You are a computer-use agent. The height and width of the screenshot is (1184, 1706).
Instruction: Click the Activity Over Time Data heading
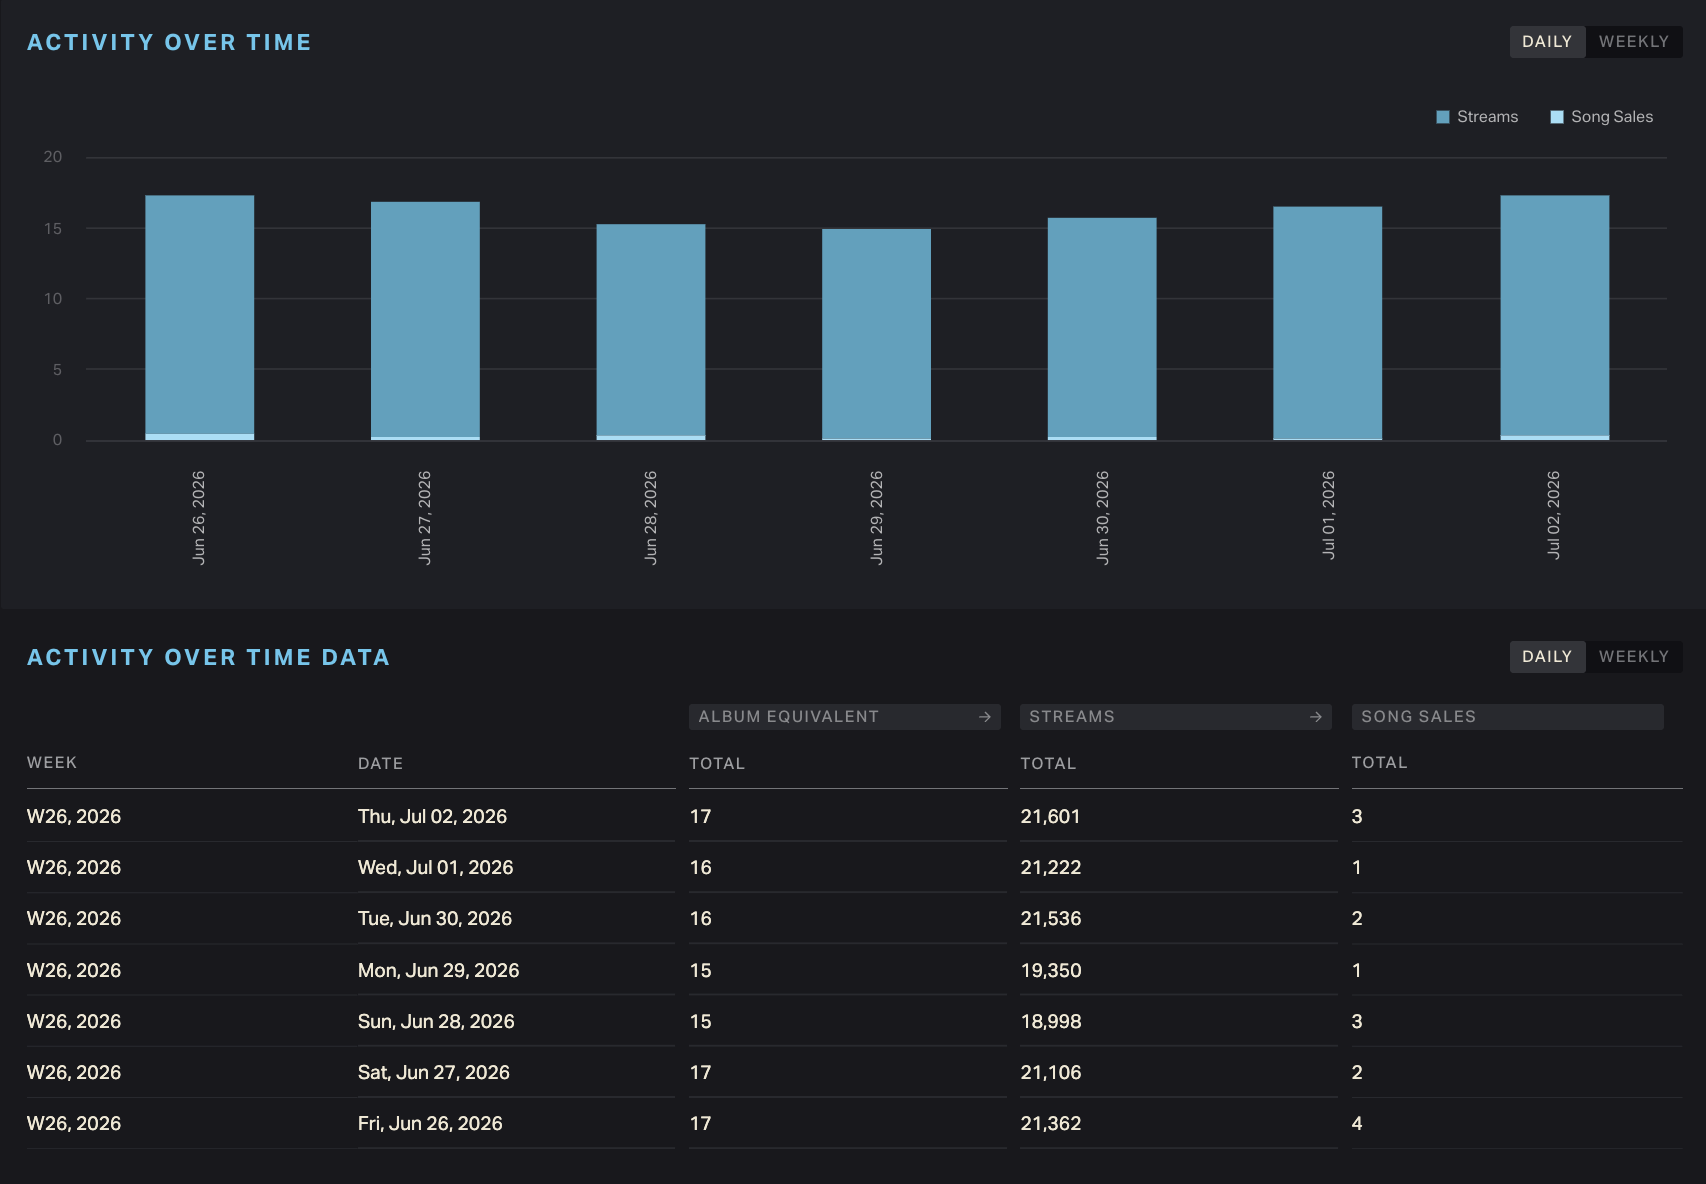click(x=209, y=657)
